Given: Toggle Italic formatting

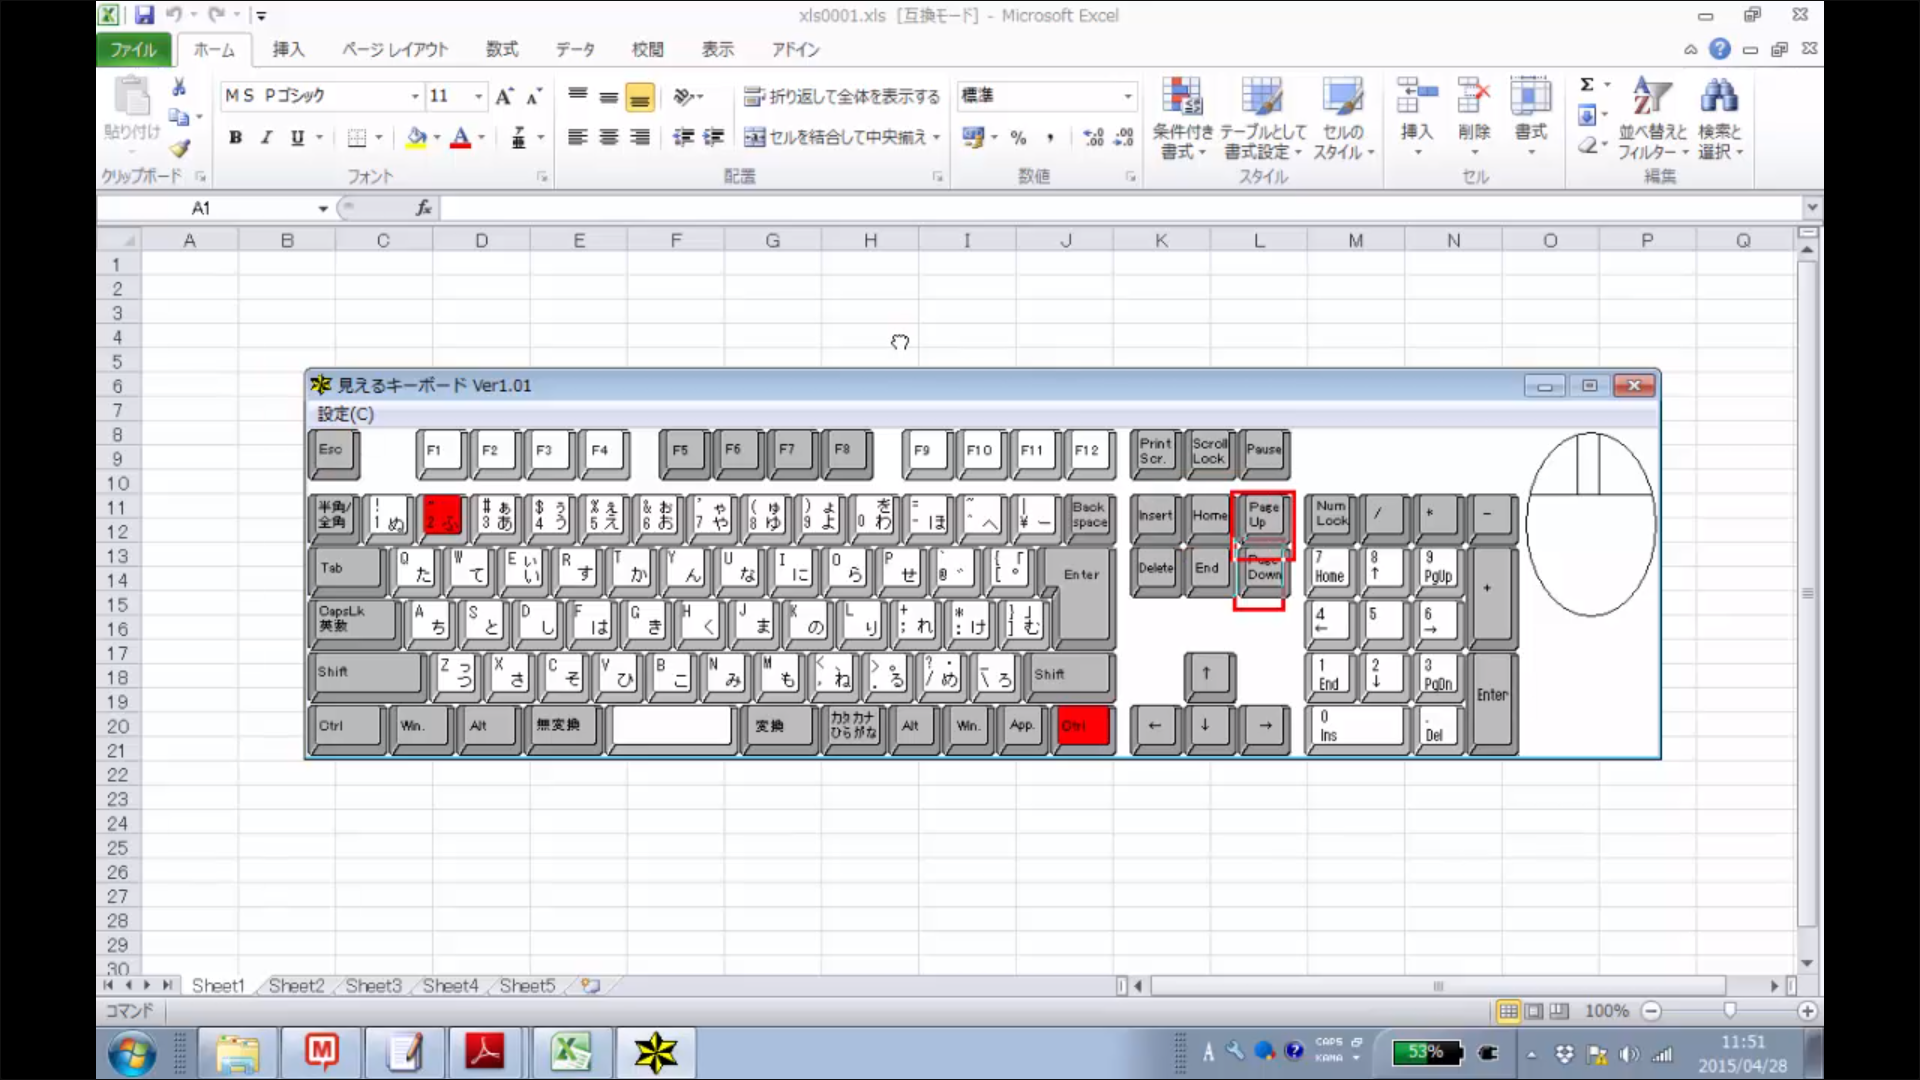Looking at the screenshot, I should pos(266,138).
